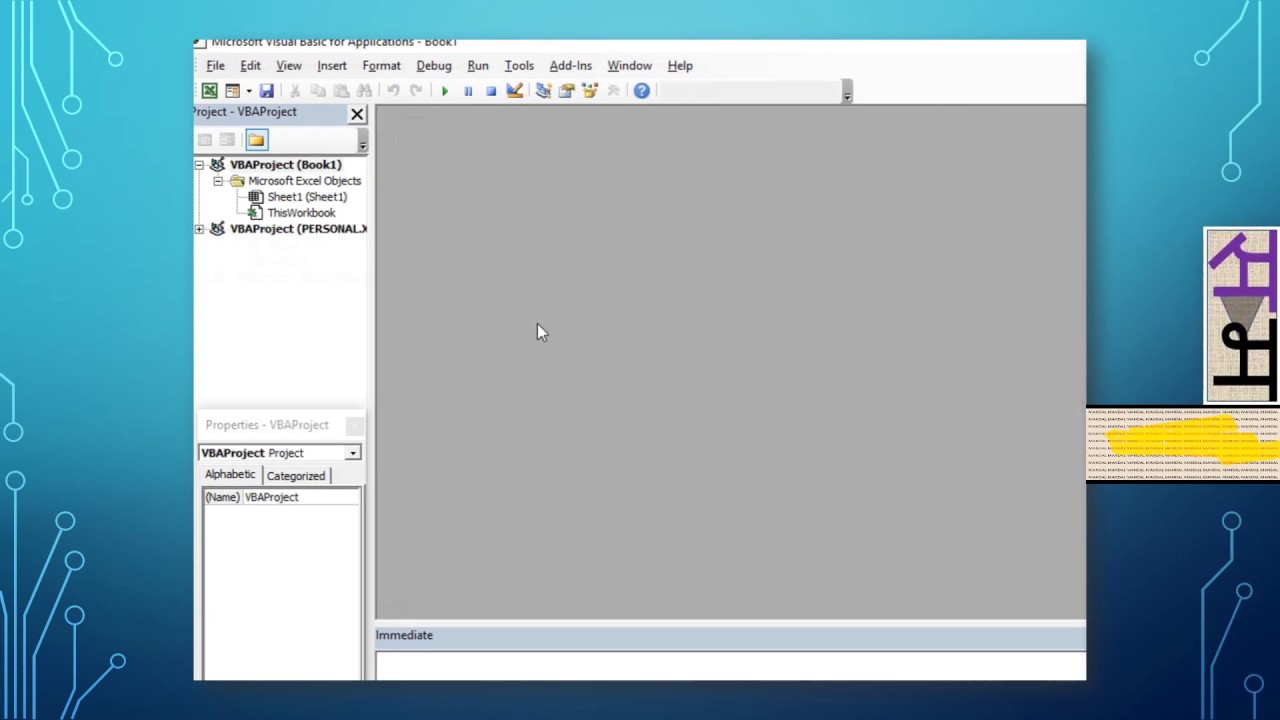The image size is (1280, 720).
Task: Open the Run menu
Action: [x=478, y=66]
